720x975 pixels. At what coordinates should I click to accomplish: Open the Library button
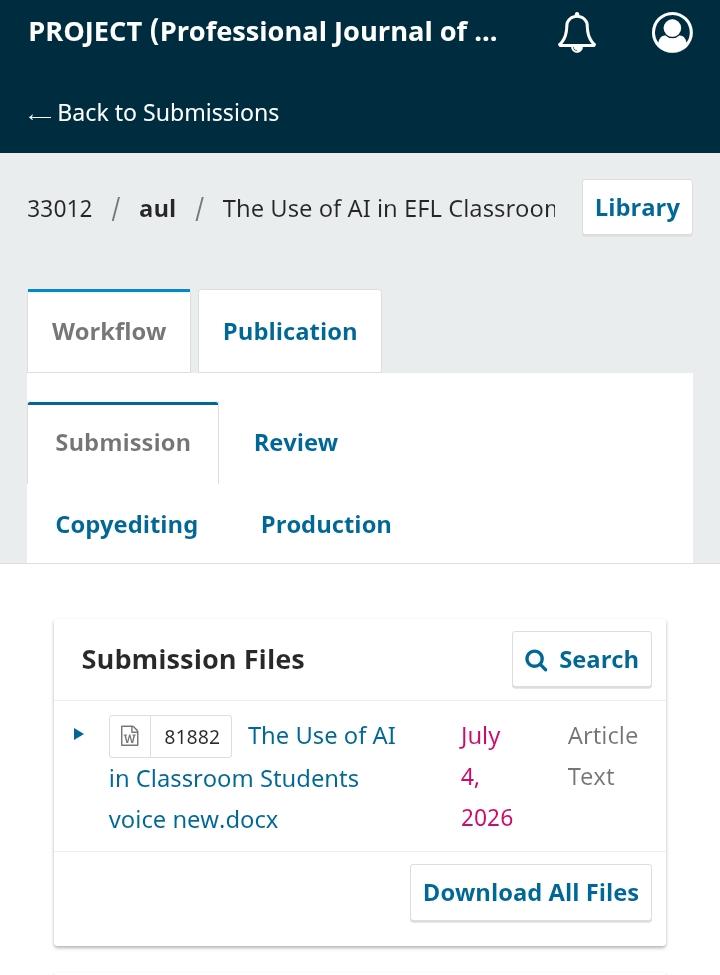tap(637, 208)
